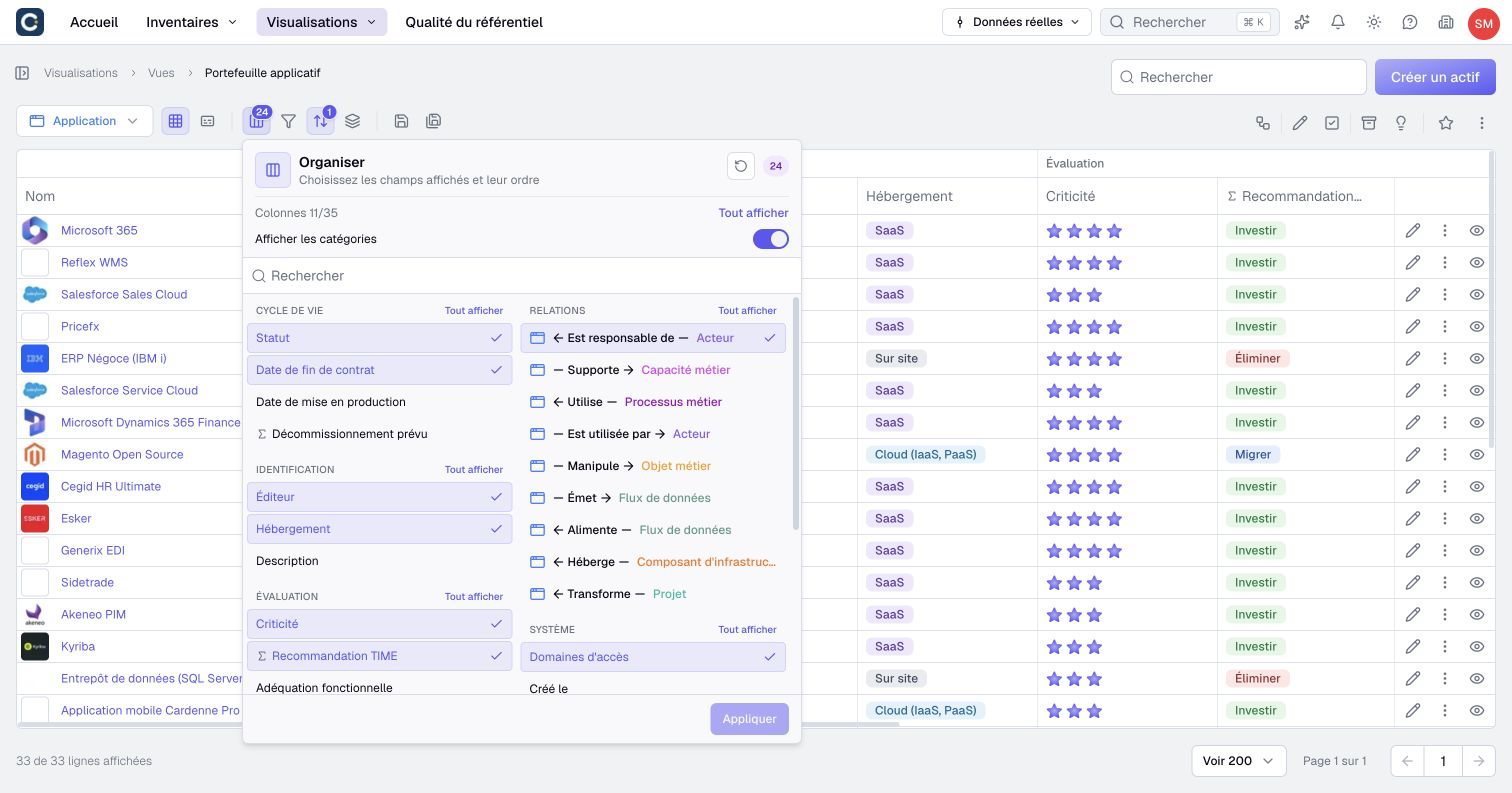This screenshot has width=1512, height=793.
Task: Focus the global Rechercher field with ⌘K
Action: (1189, 22)
